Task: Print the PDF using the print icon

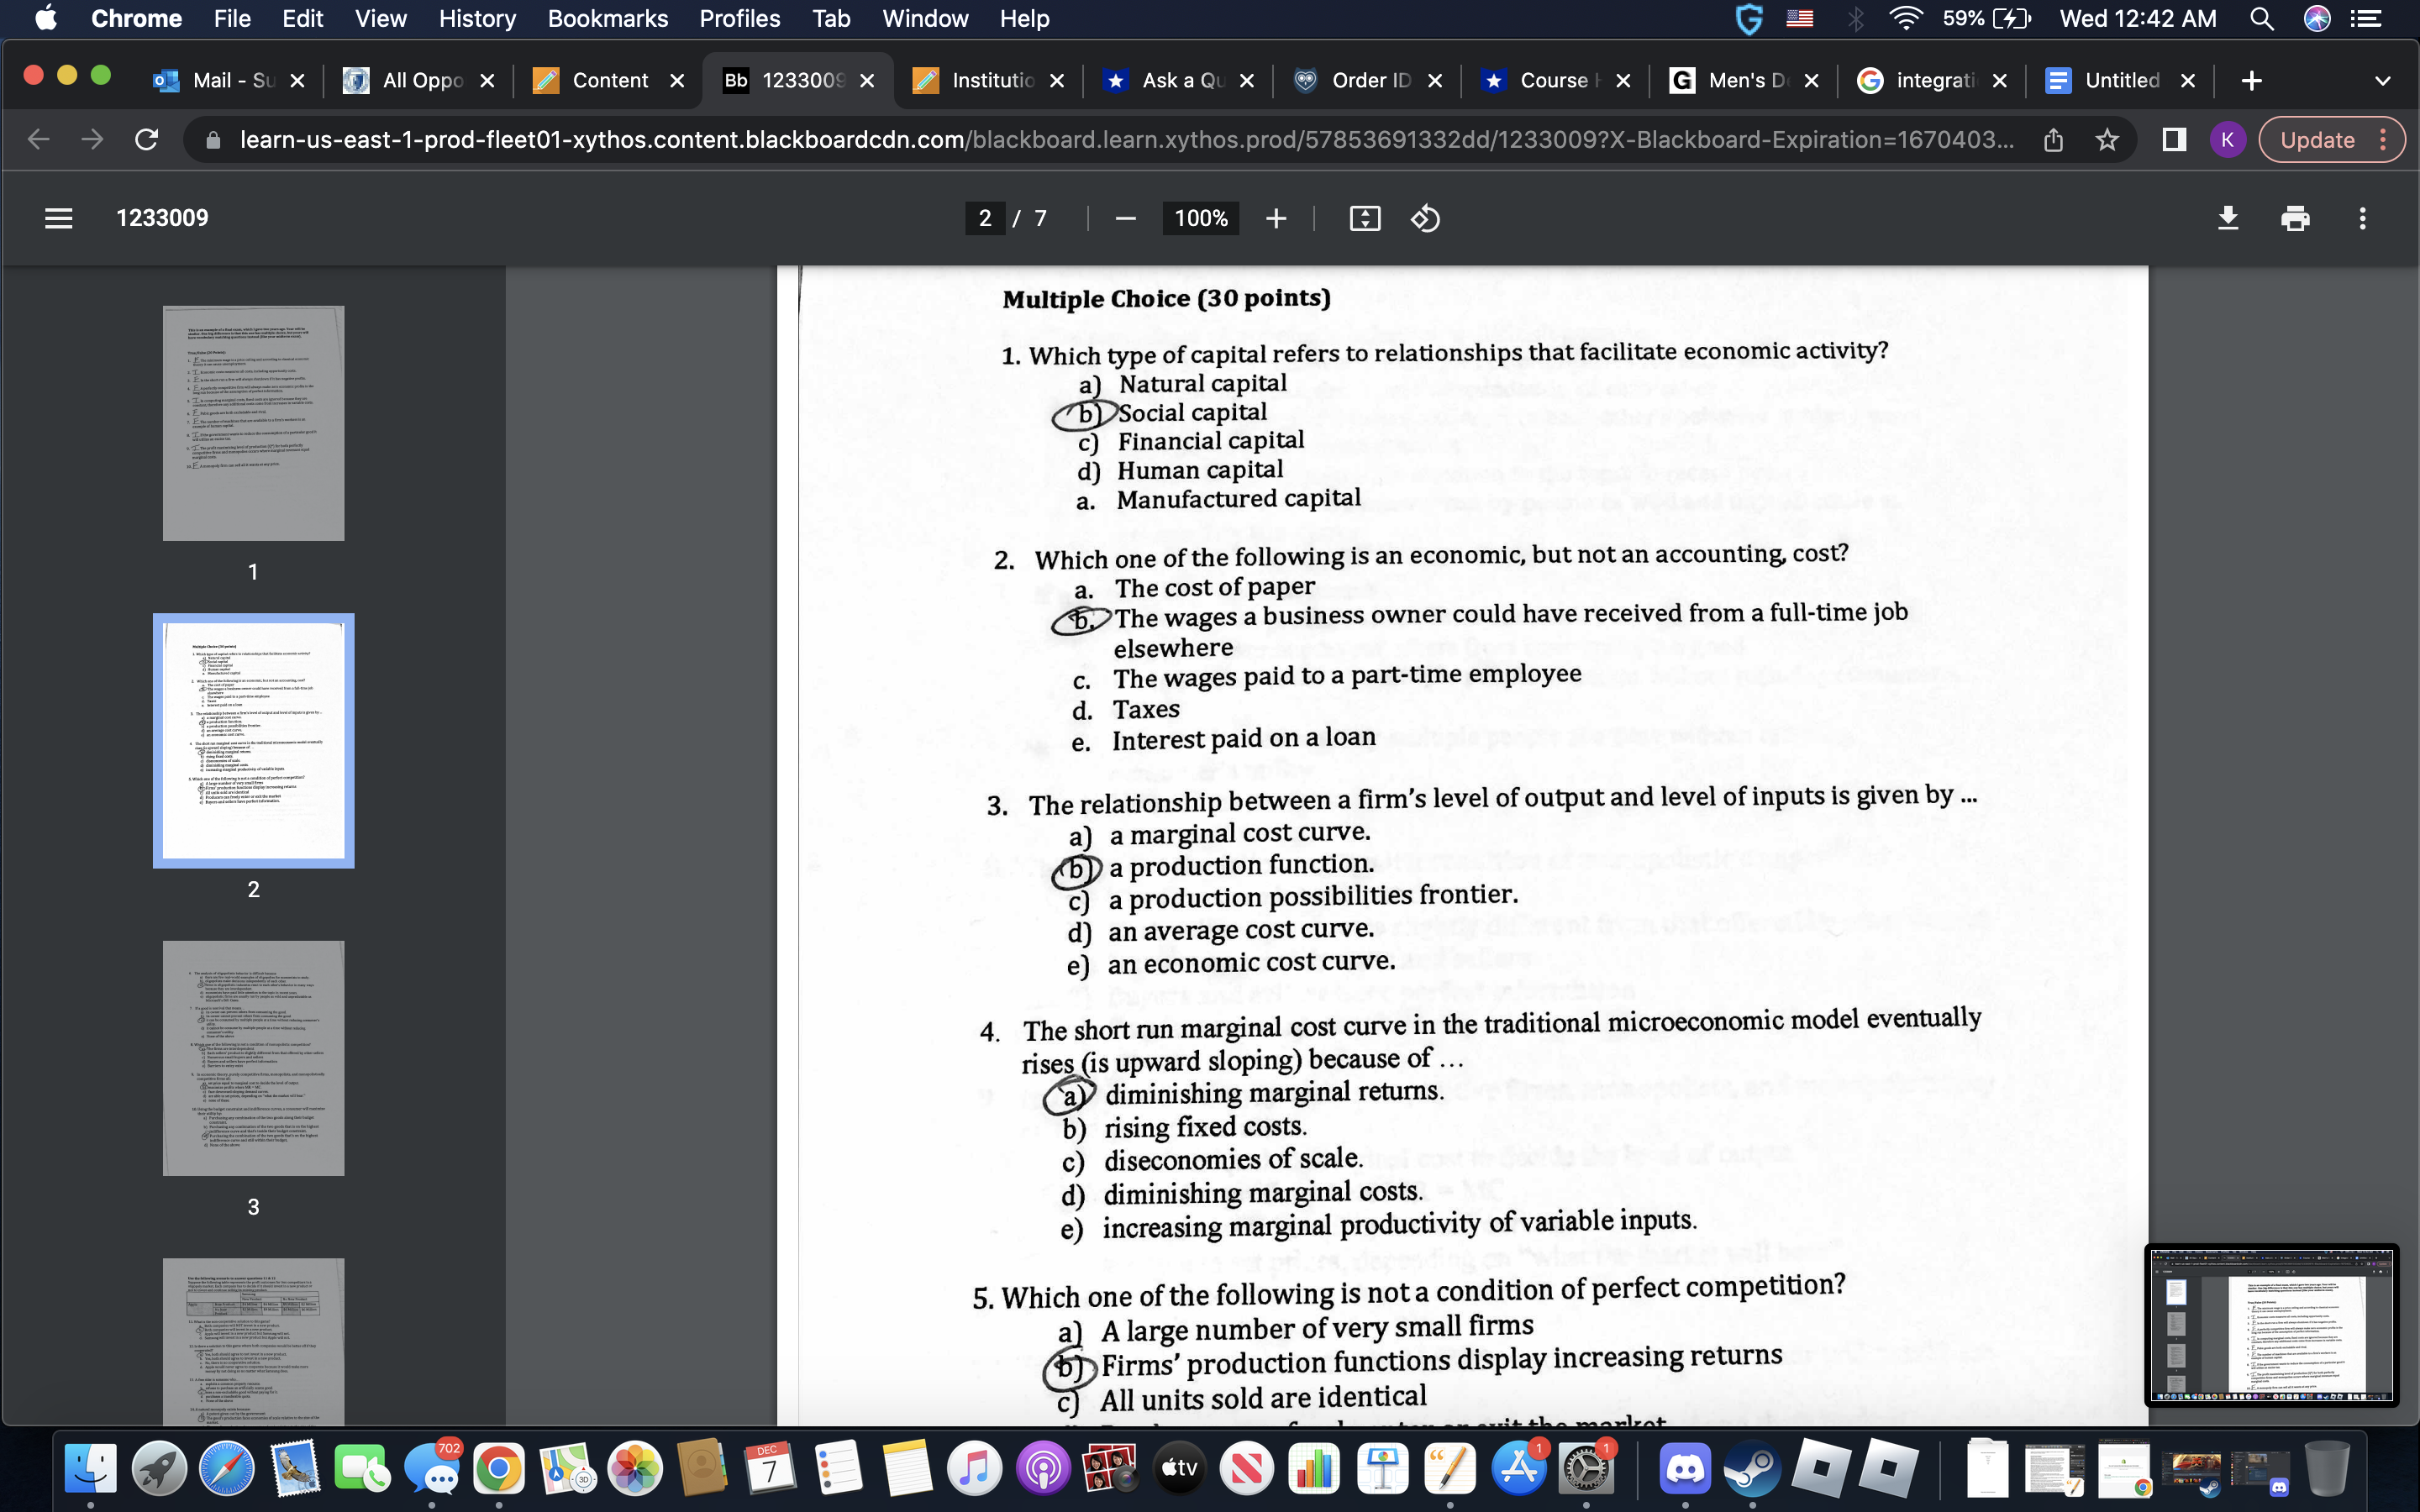Action: tap(2295, 218)
